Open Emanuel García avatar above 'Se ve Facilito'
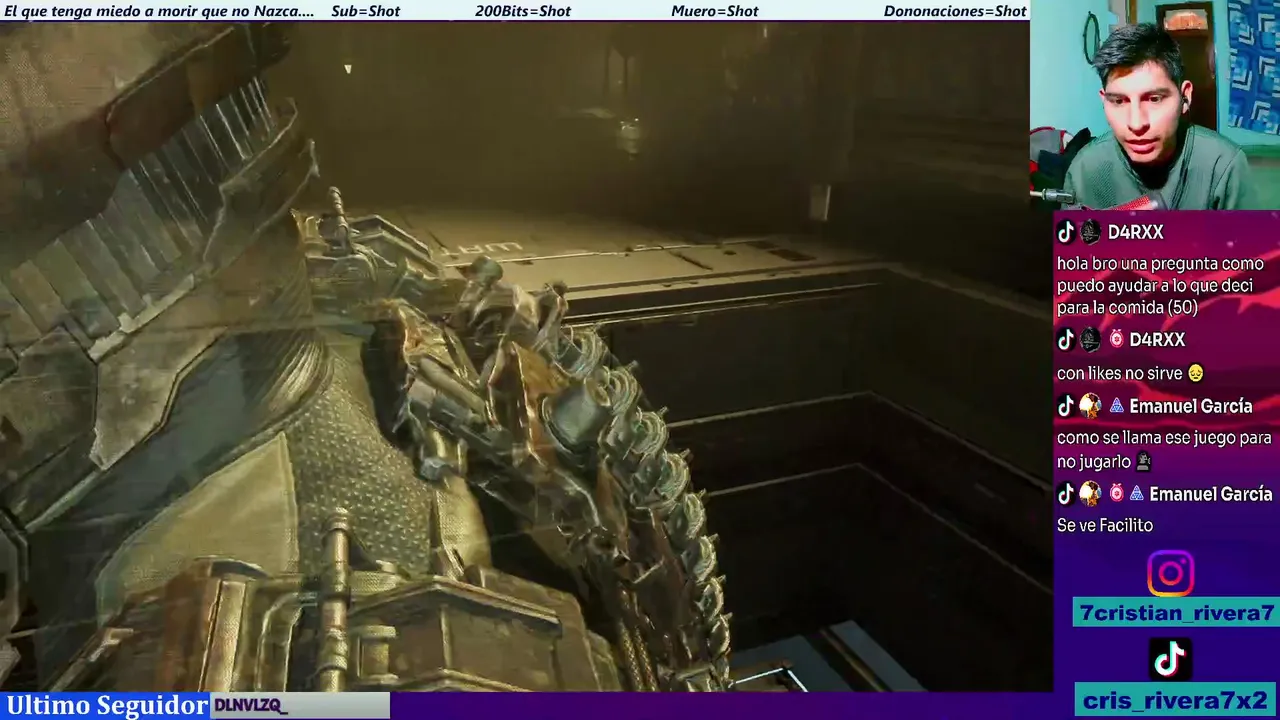Image resolution: width=1280 pixels, height=720 pixels. coord(1090,494)
